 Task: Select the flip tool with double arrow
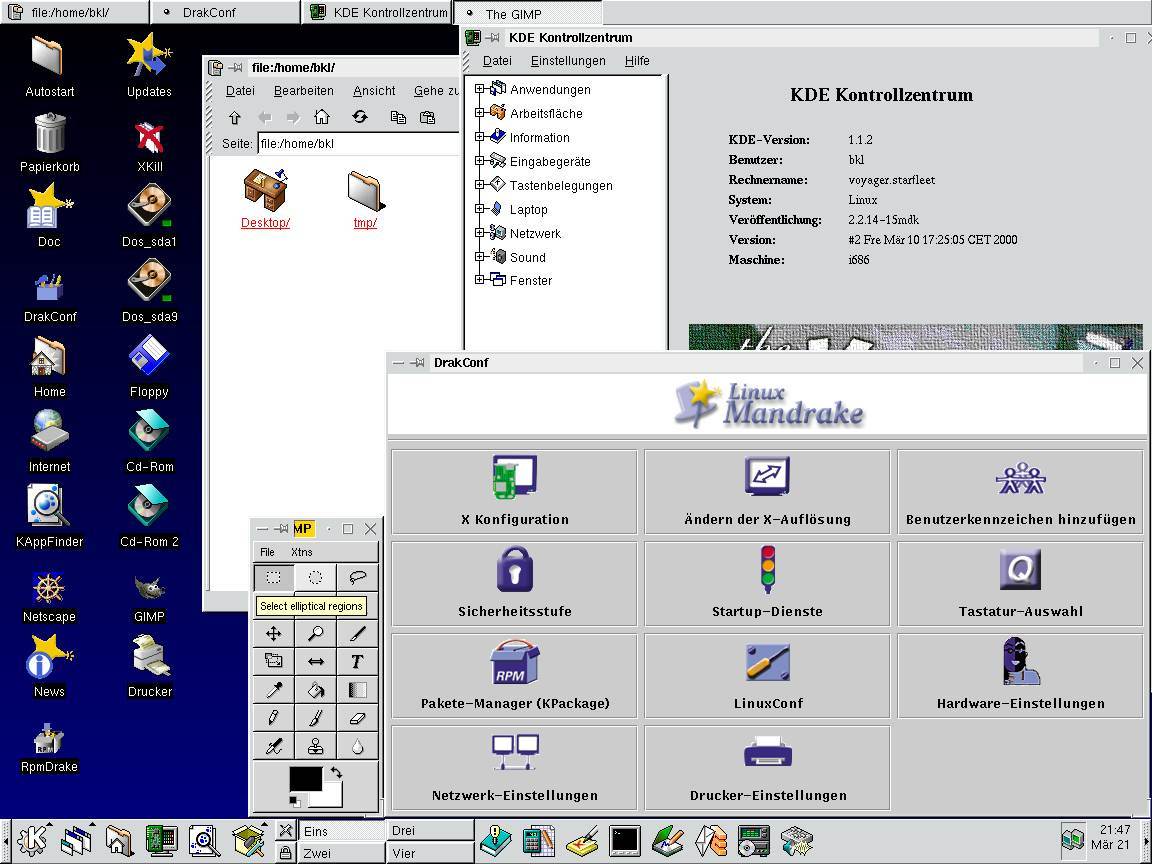coord(315,661)
